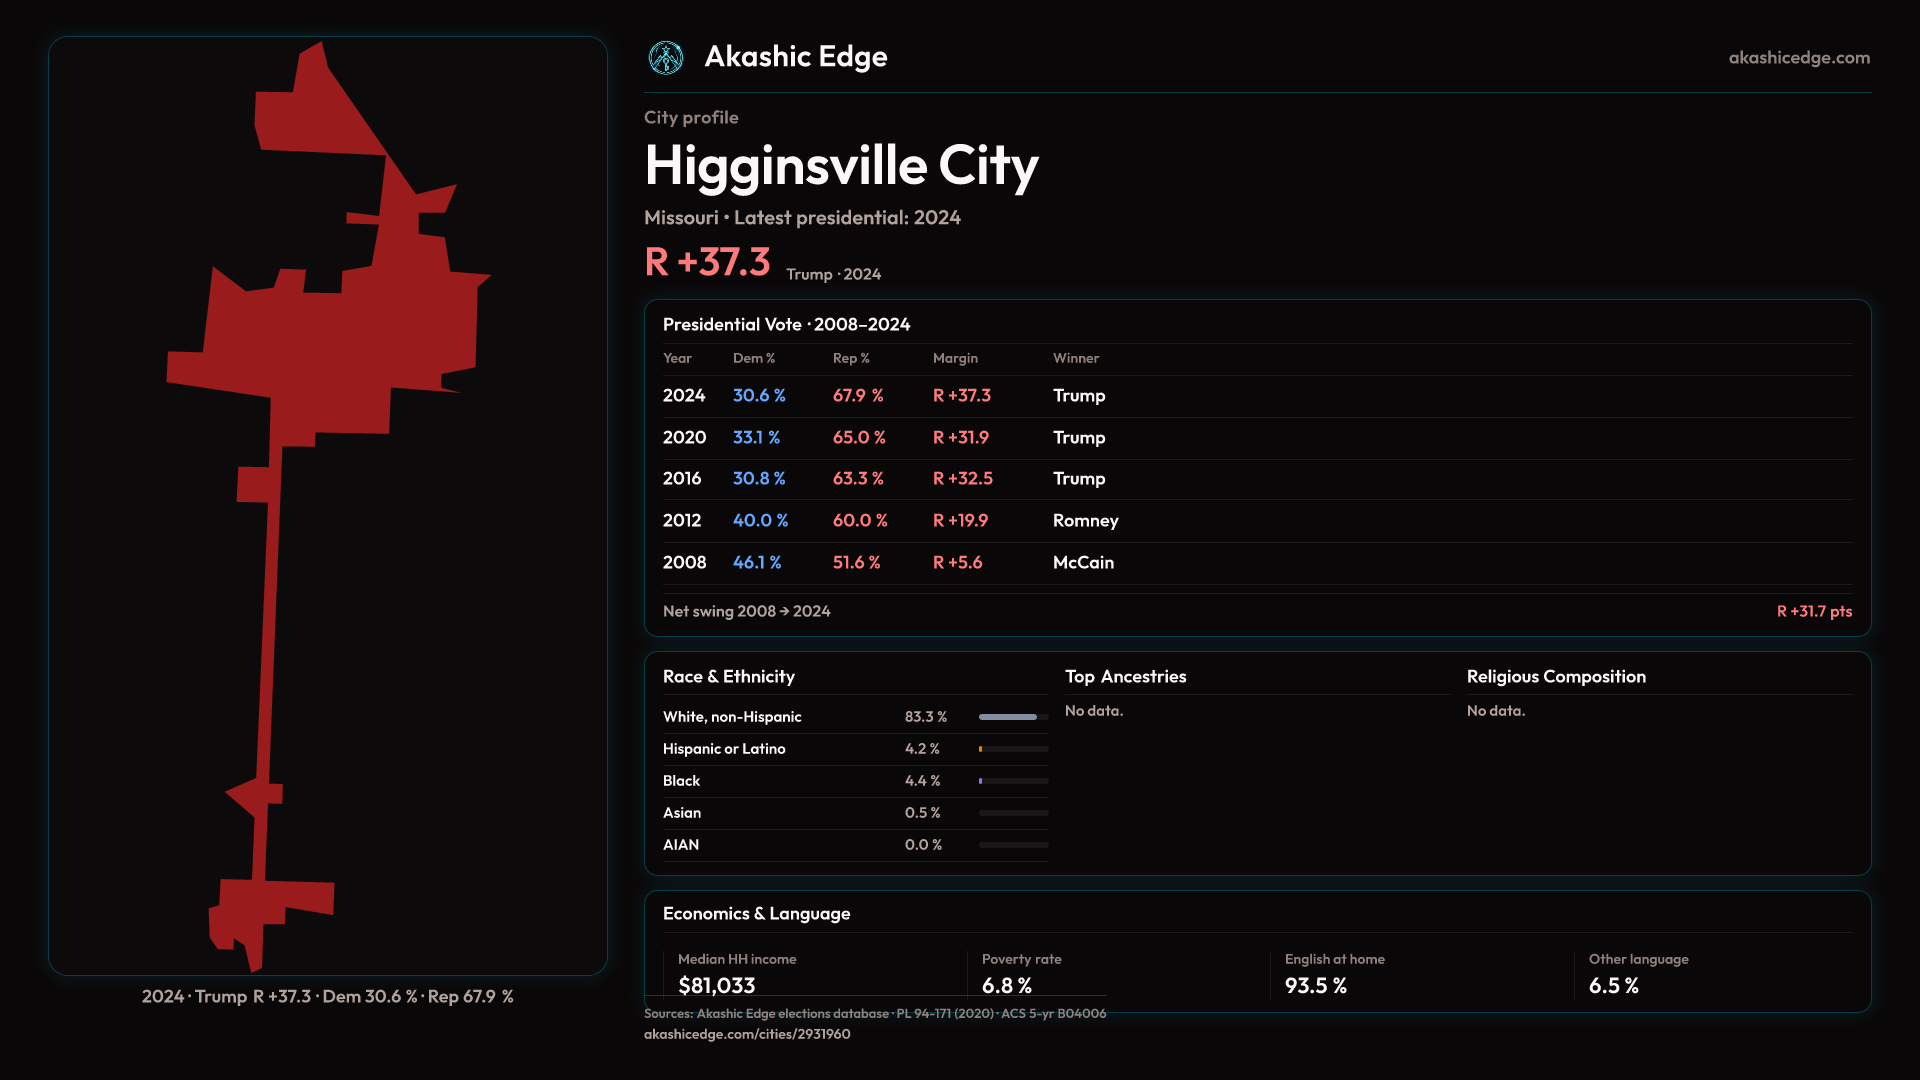Click the Margin column header
Viewport: 1920px width, 1080px height.
pos(954,358)
